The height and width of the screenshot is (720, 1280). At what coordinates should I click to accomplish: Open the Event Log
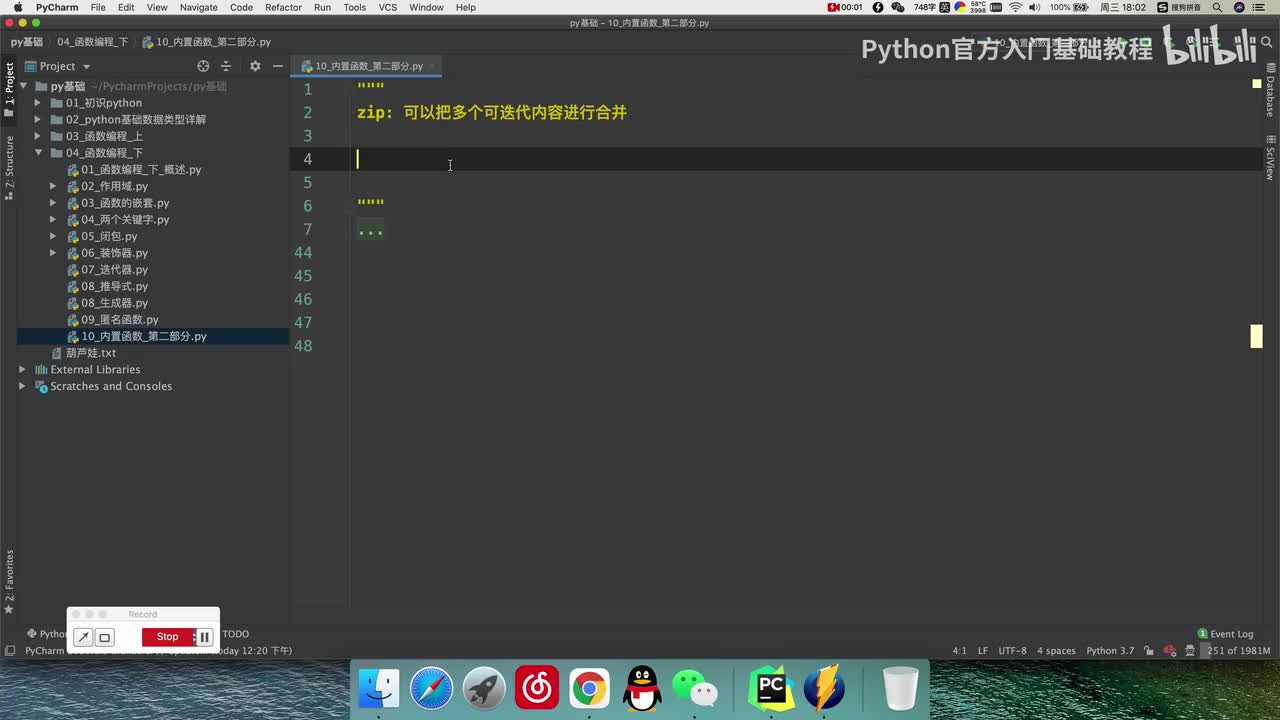click(1225, 634)
